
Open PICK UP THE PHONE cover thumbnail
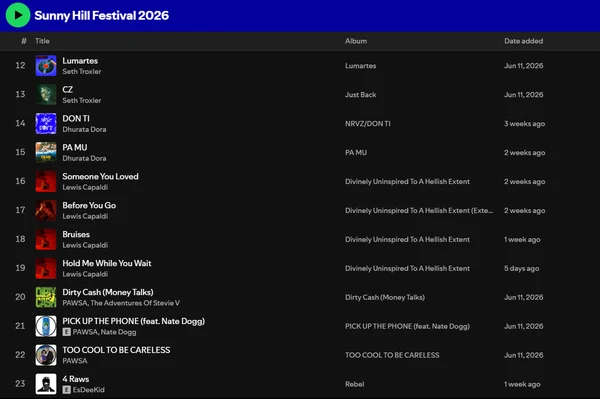(x=46, y=326)
